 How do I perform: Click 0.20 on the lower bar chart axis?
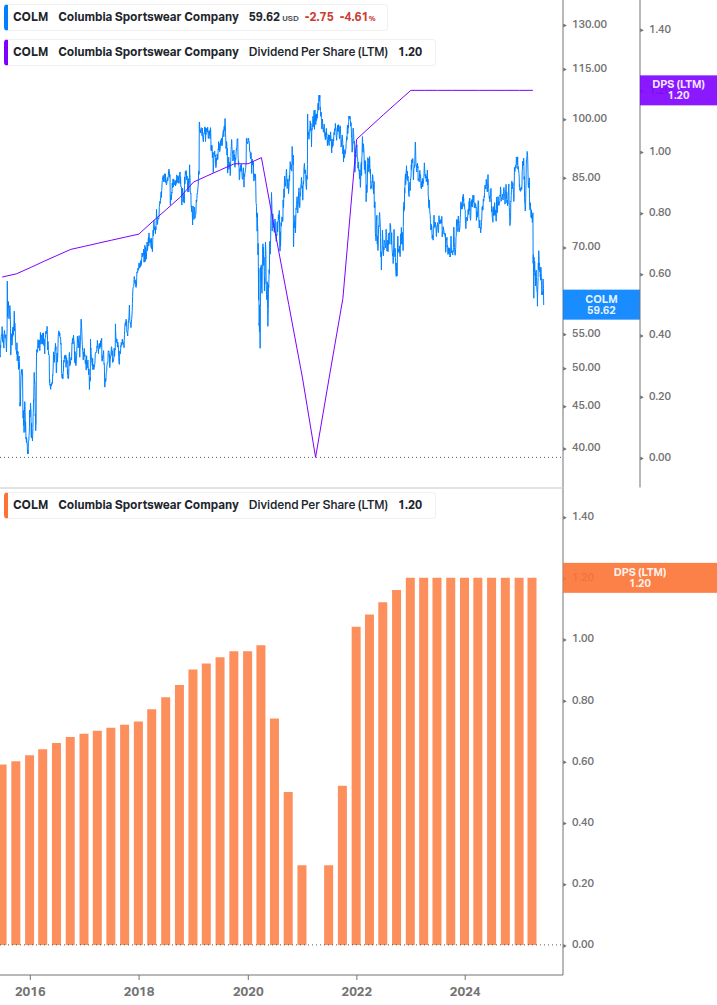[x=583, y=884]
